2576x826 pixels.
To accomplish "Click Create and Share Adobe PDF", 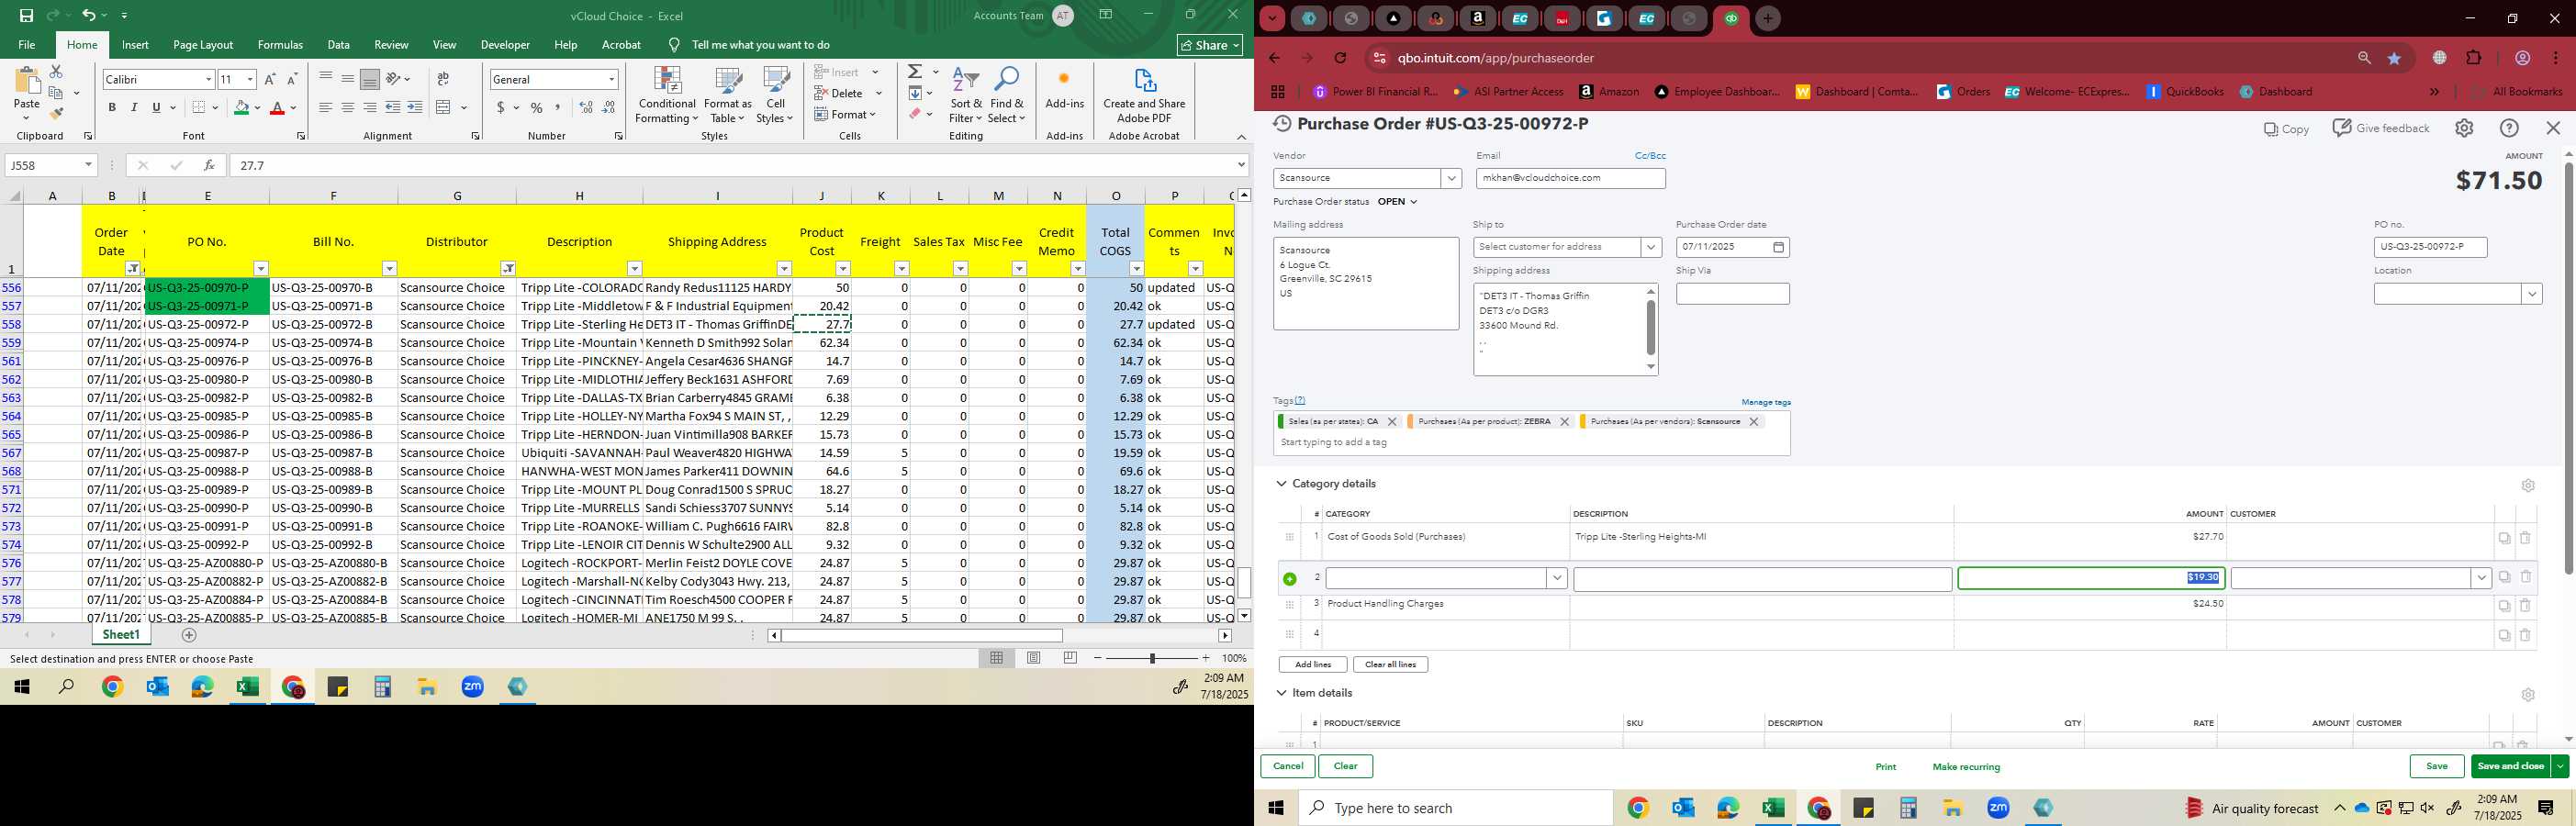I will click(1144, 96).
